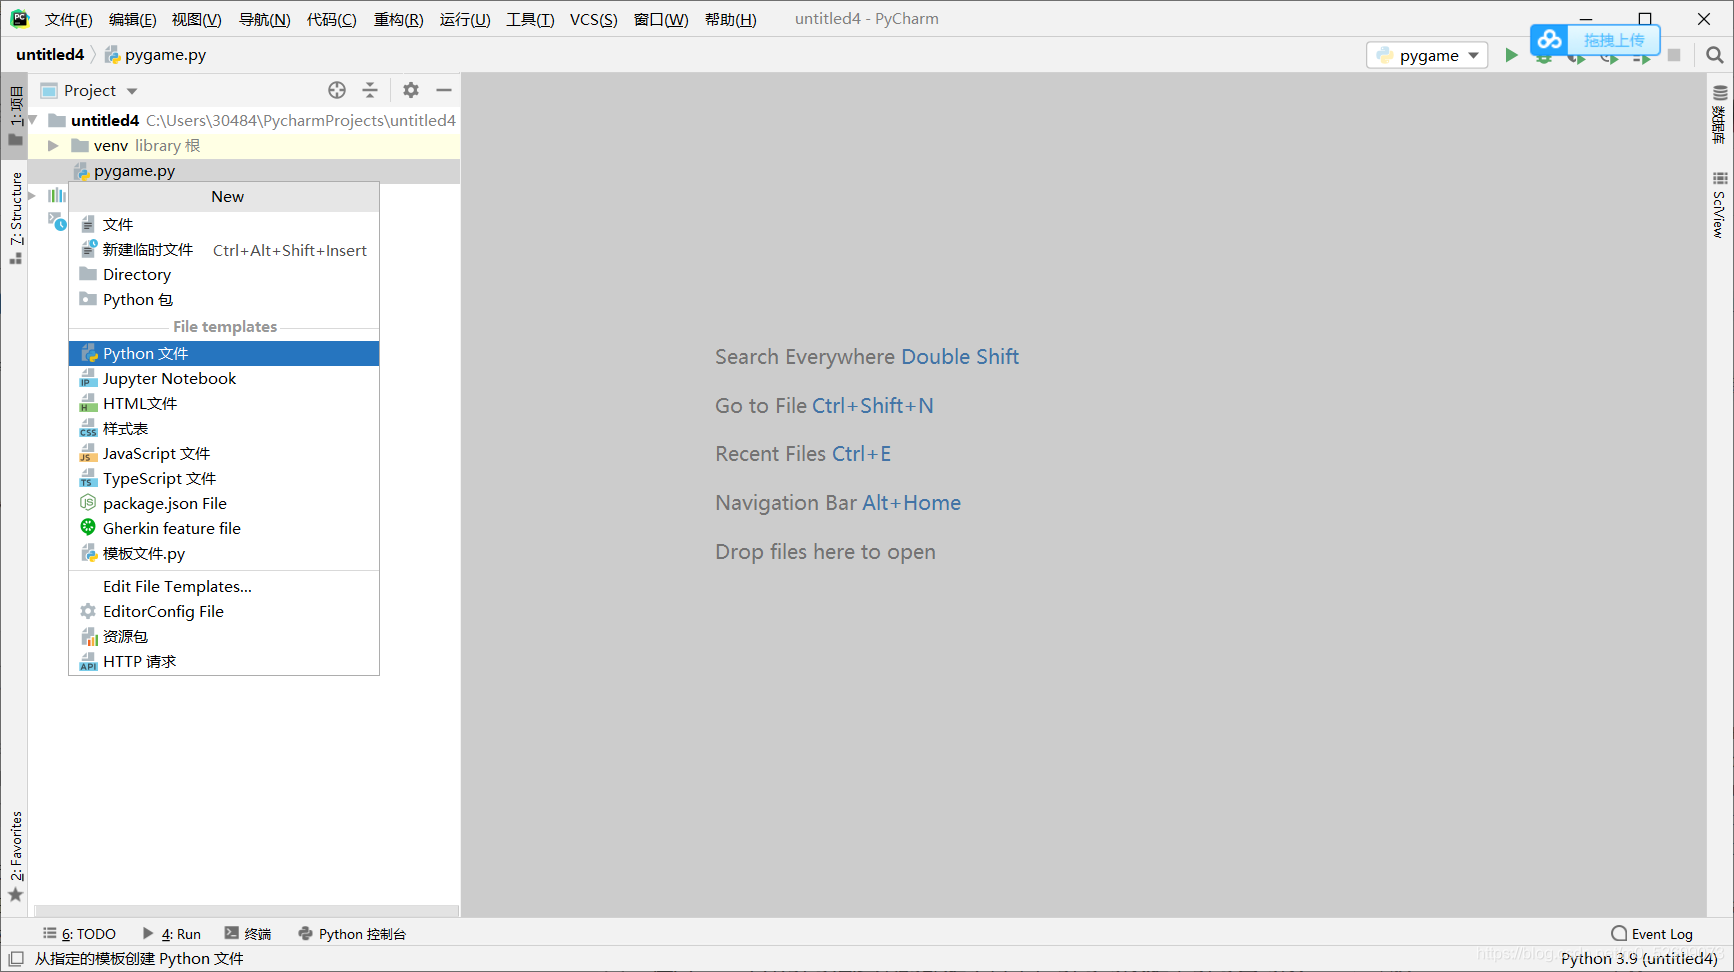Choose Python 包 in New popup

224,300
